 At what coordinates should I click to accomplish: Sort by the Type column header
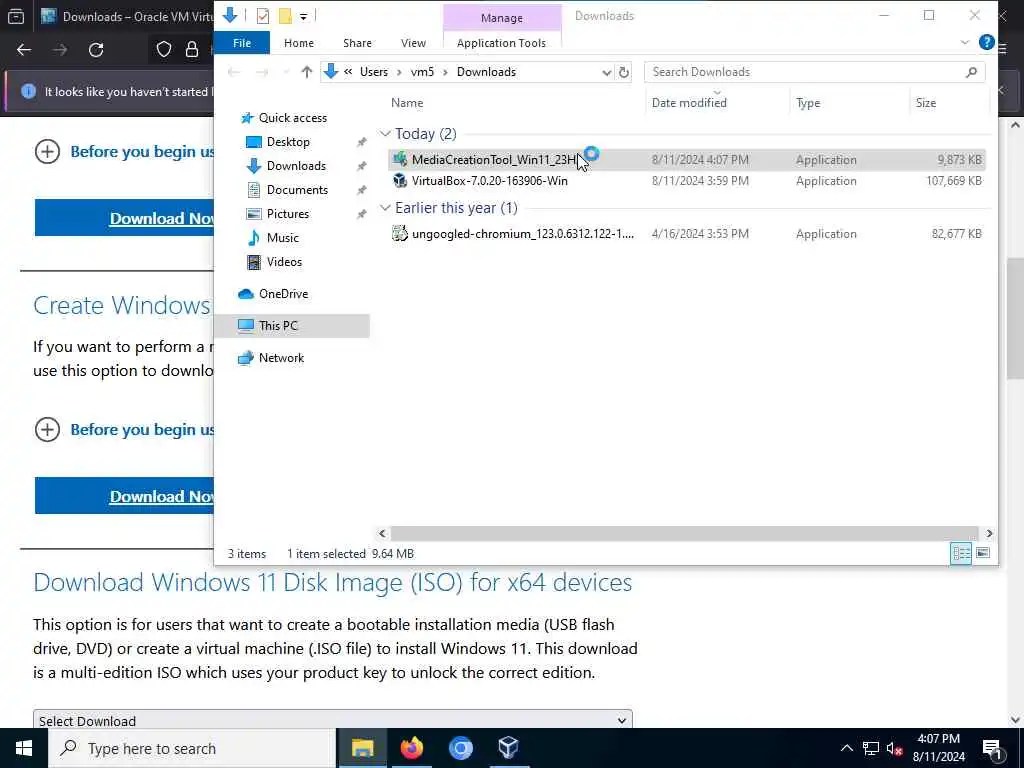(808, 103)
